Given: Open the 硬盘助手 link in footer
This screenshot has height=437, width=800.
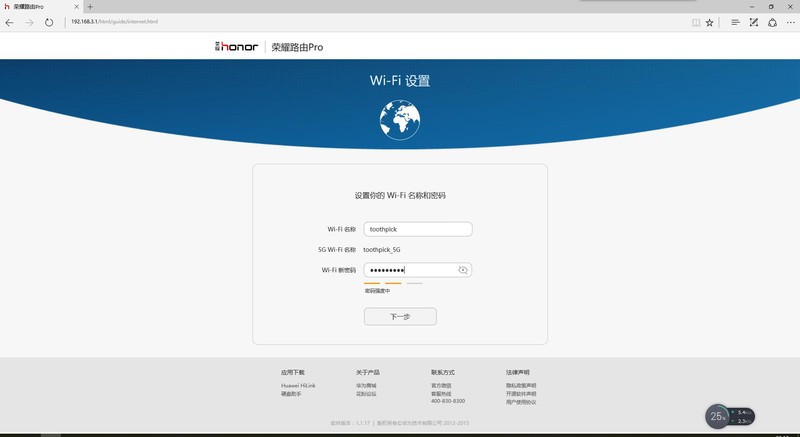Looking at the screenshot, I should pyautogui.click(x=291, y=394).
